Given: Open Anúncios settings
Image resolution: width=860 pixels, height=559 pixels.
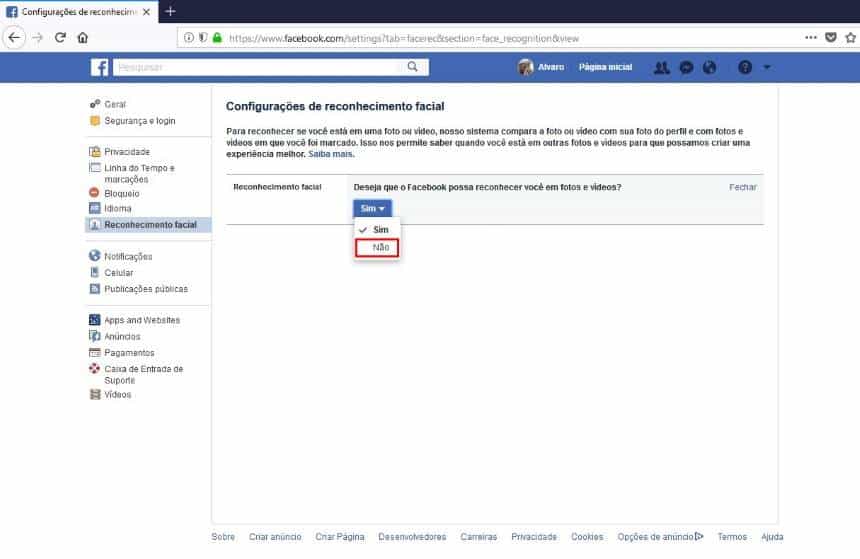Looking at the screenshot, I should coord(115,336).
